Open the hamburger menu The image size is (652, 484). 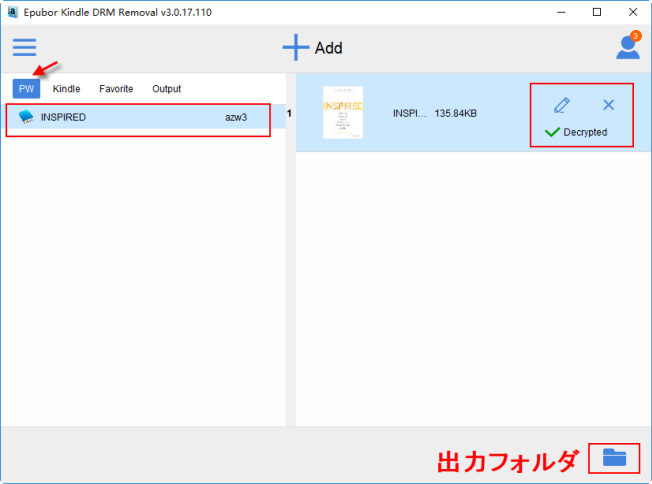[x=24, y=47]
